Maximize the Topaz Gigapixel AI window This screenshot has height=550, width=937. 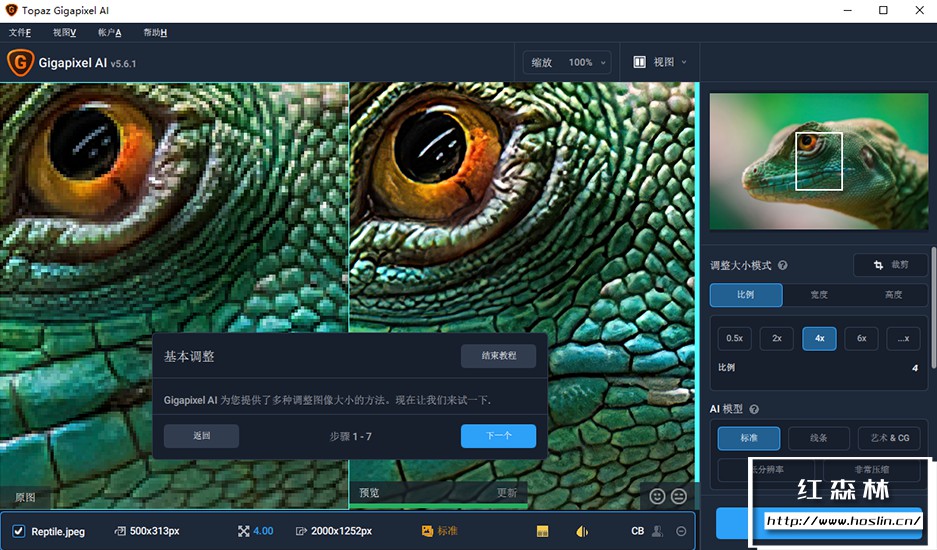pyautogui.click(x=883, y=10)
